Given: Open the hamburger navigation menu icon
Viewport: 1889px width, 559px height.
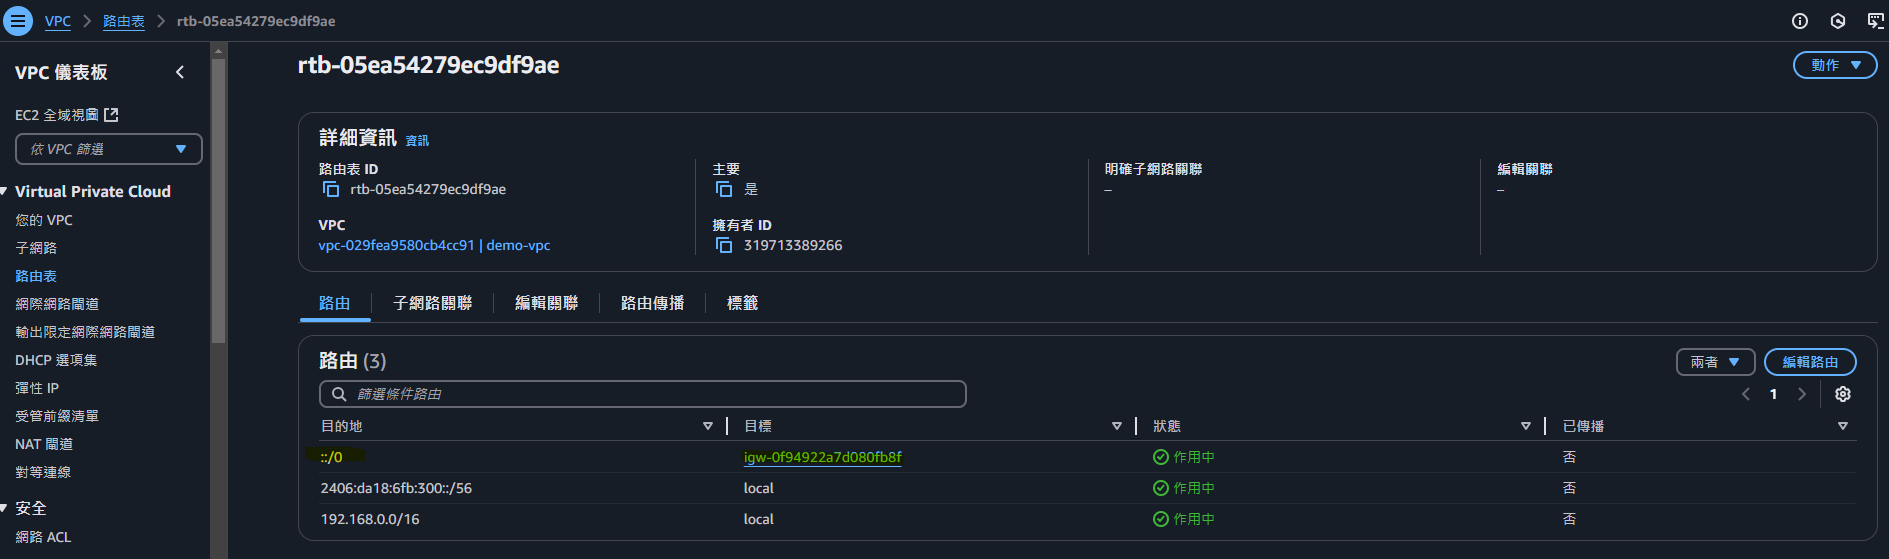Looking at the screenshot, I should point(18,21).
